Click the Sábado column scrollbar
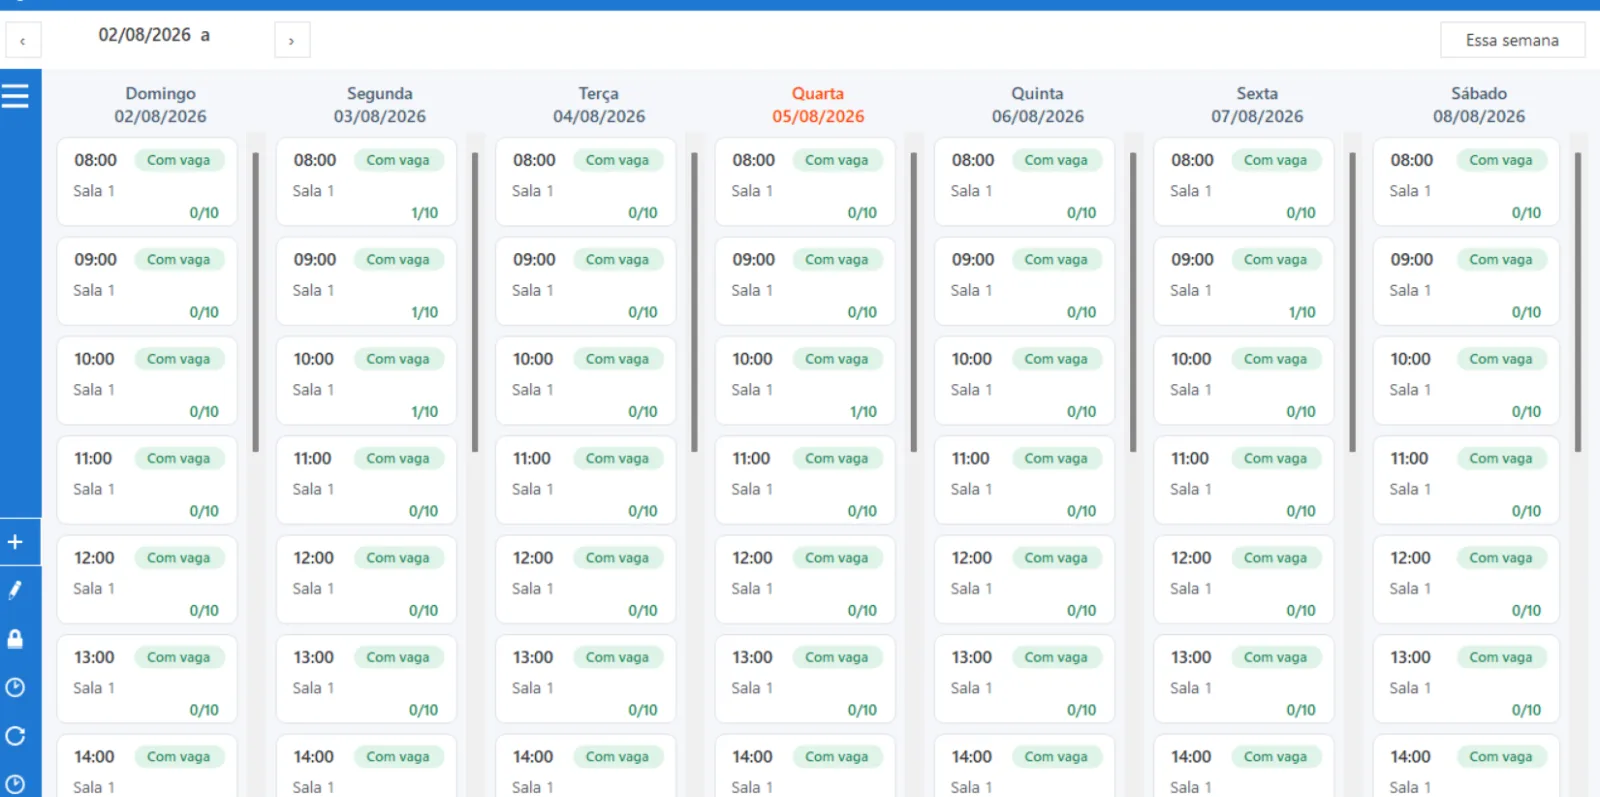1600x797 pixels. pos(1578,302)
